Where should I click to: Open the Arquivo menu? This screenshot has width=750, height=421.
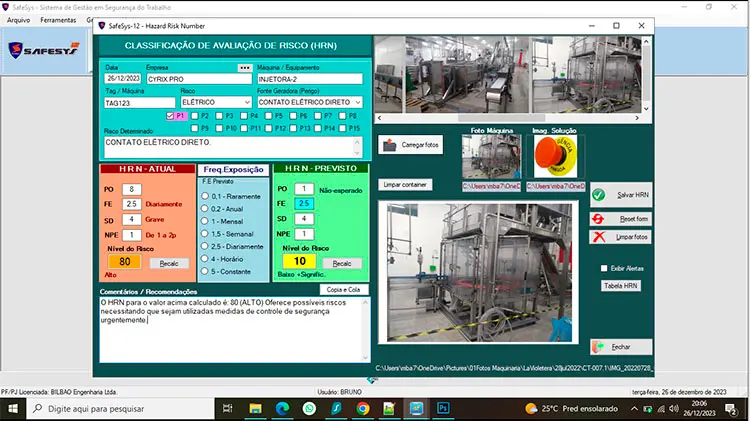click(18, 20)
